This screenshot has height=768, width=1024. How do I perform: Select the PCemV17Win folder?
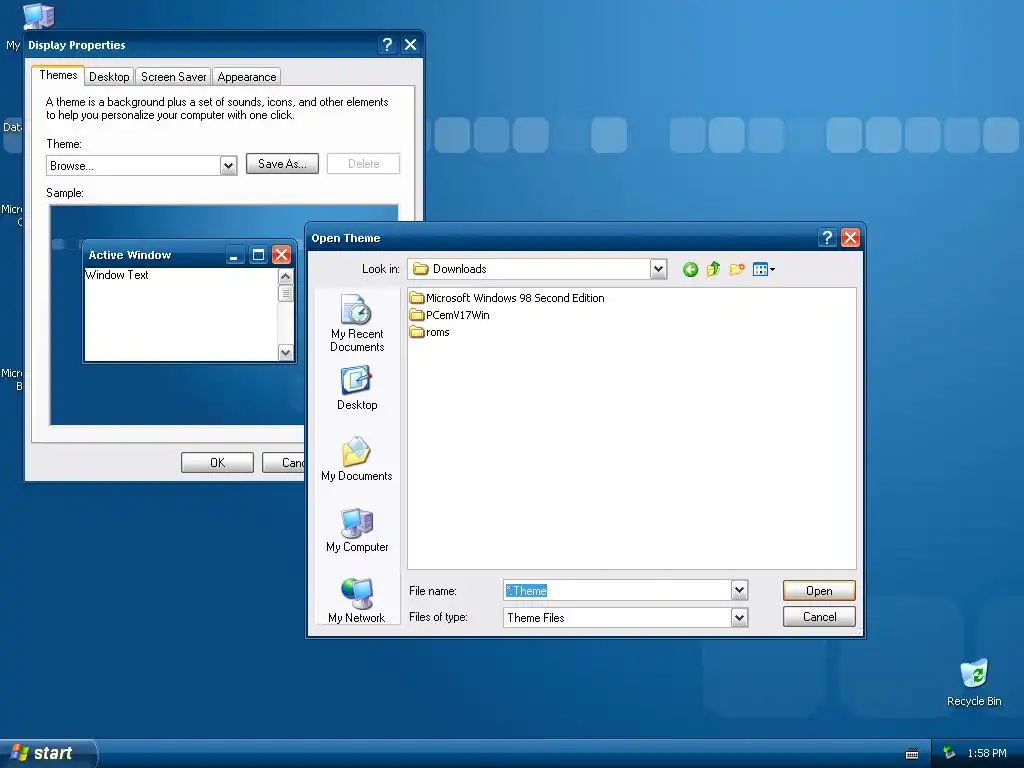tap(449, 315)
